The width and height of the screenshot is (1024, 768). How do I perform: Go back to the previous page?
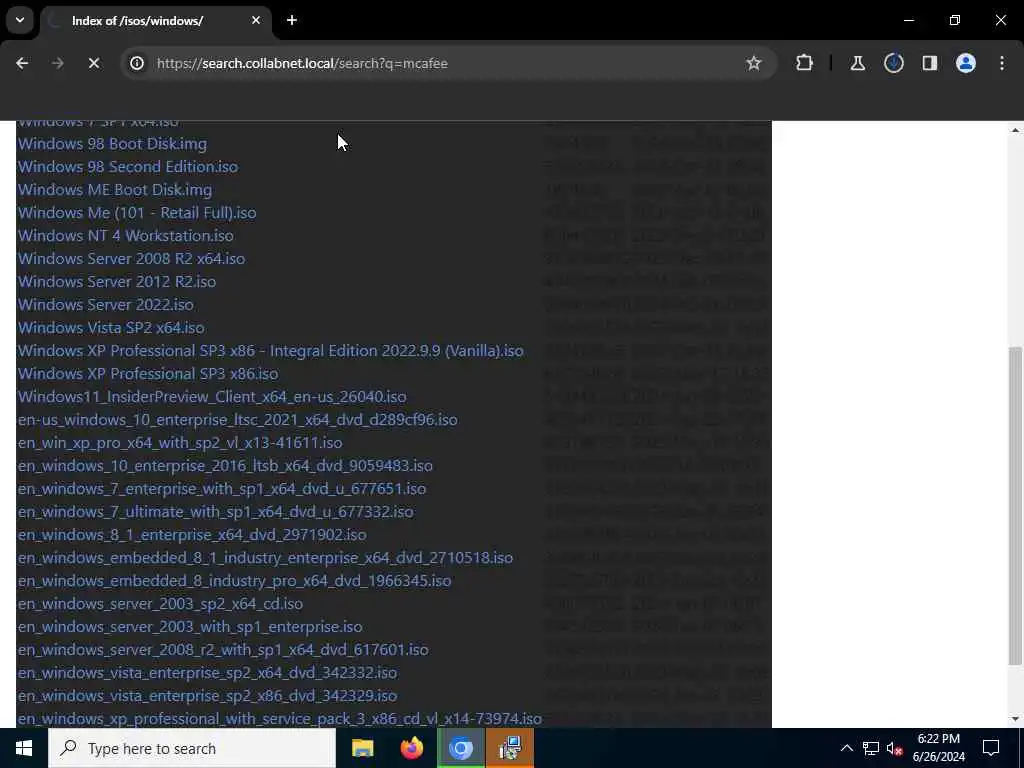point(22,63)
